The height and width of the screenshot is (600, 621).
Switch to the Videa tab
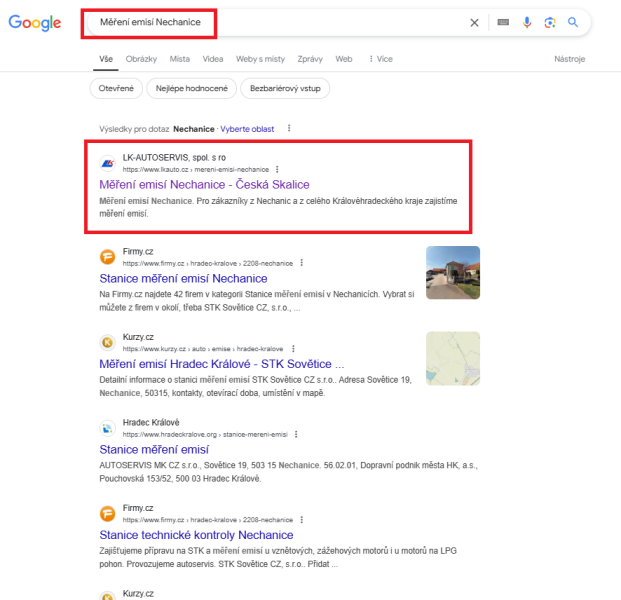tap(213, 59)
